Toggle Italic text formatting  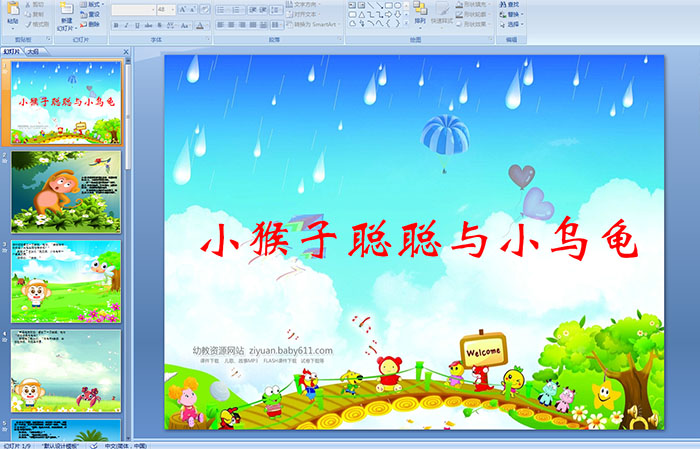coord(124,25)
